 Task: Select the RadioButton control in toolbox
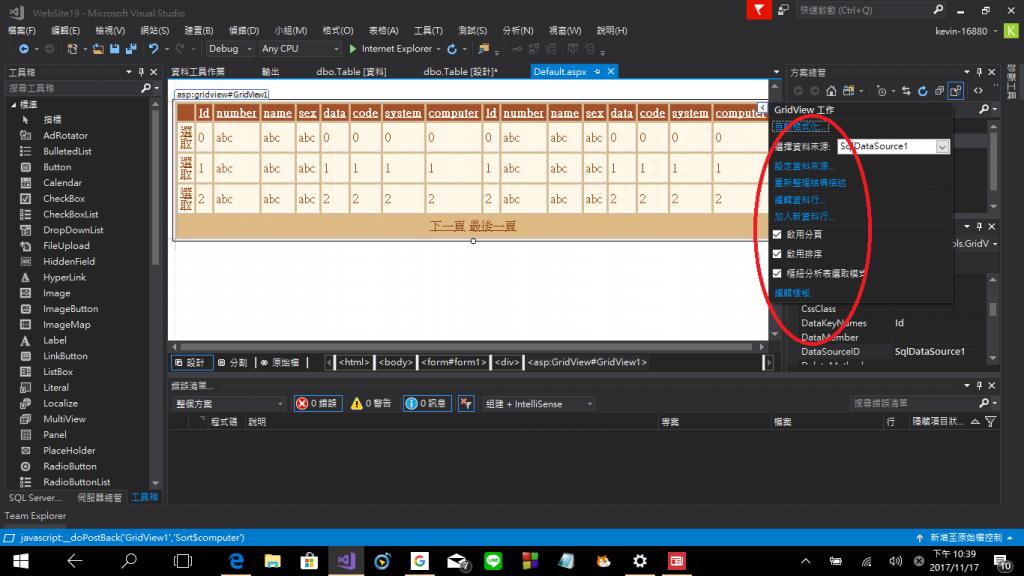tap(69, 466)
